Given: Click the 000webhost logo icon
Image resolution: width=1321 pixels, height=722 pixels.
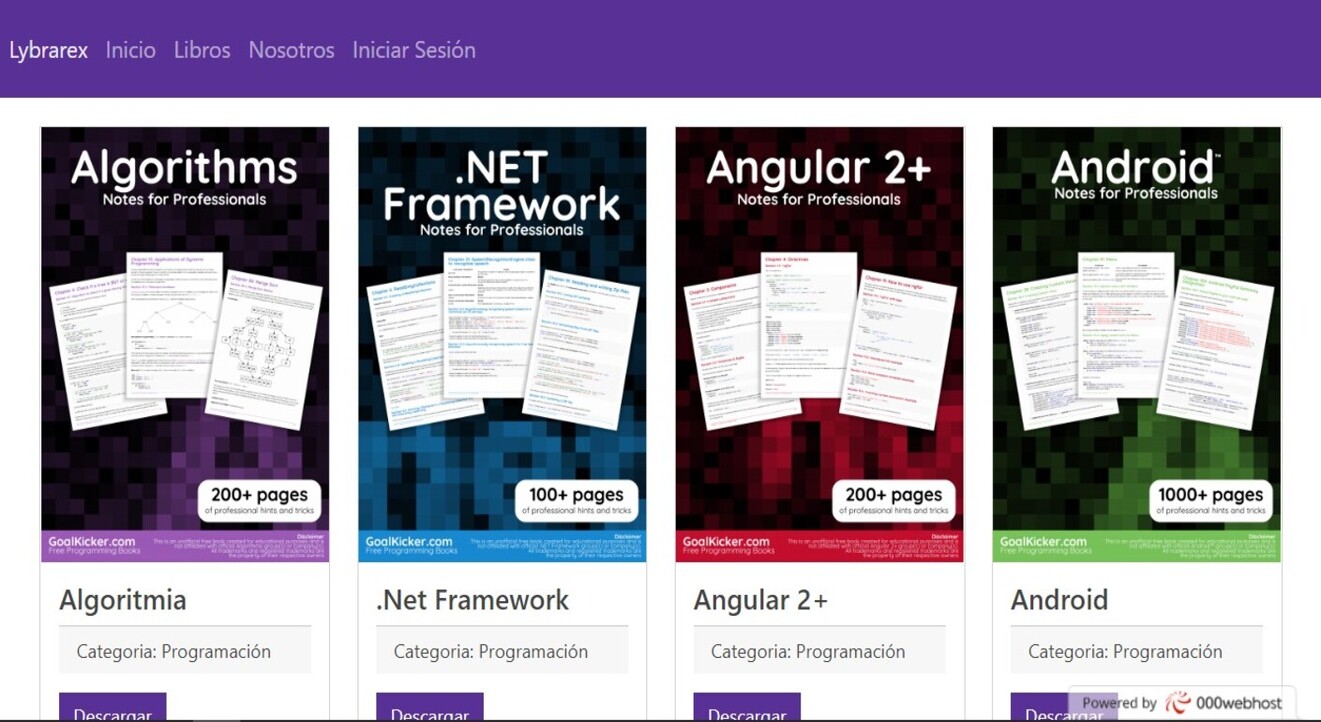Looking at the screenshot, I should point(1179,703).
